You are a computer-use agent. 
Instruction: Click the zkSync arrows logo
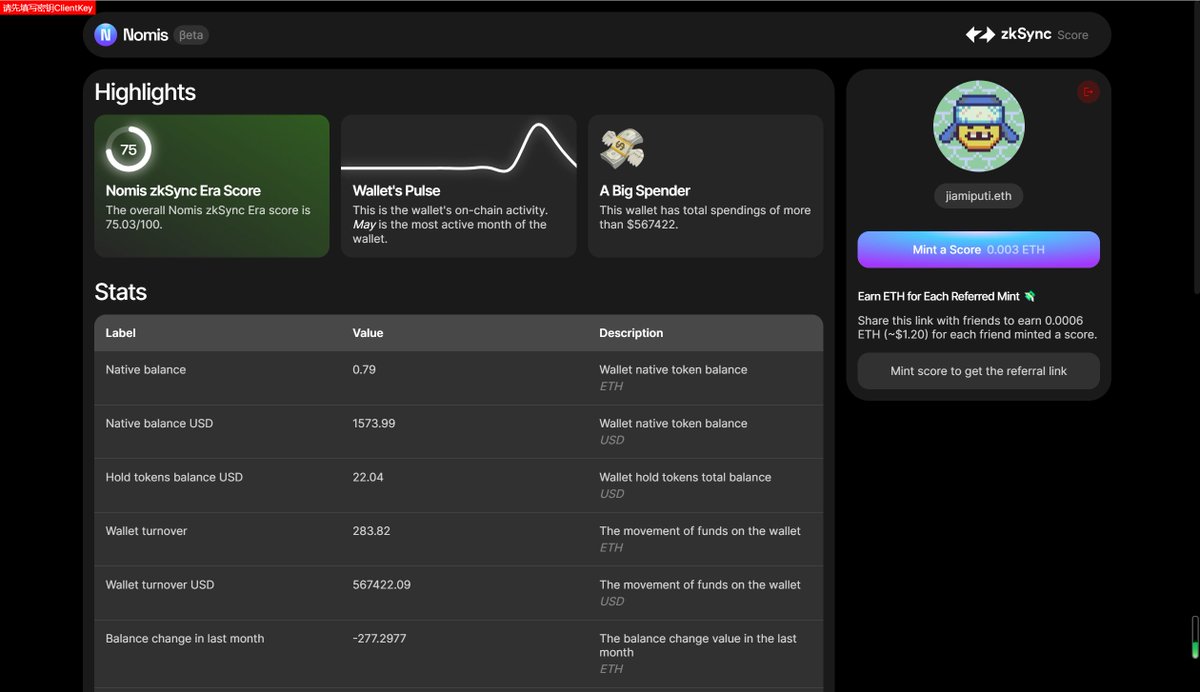click(980, 34)
